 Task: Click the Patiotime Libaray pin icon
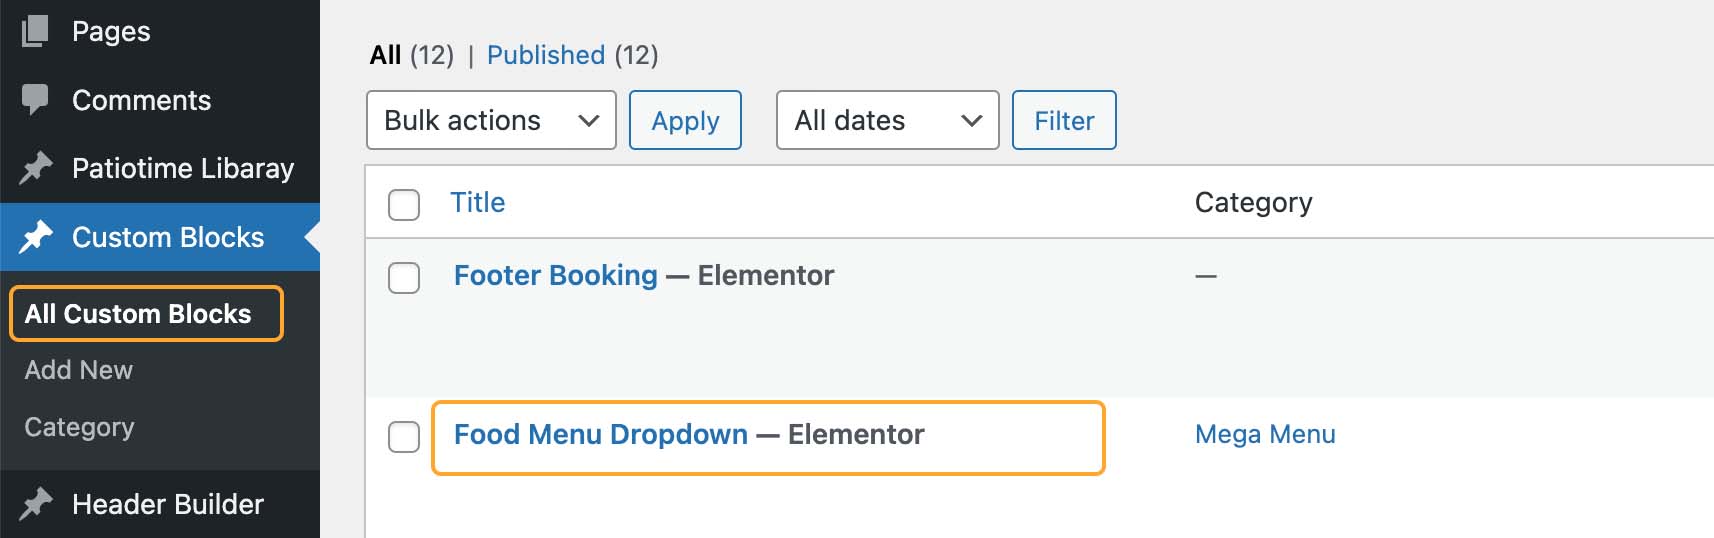[x=35, y=168]
